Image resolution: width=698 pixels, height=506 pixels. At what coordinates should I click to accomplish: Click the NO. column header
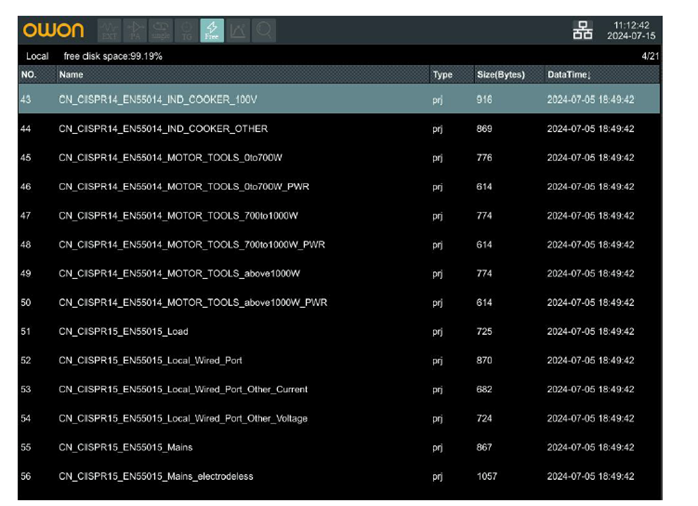tap(28, 75)
